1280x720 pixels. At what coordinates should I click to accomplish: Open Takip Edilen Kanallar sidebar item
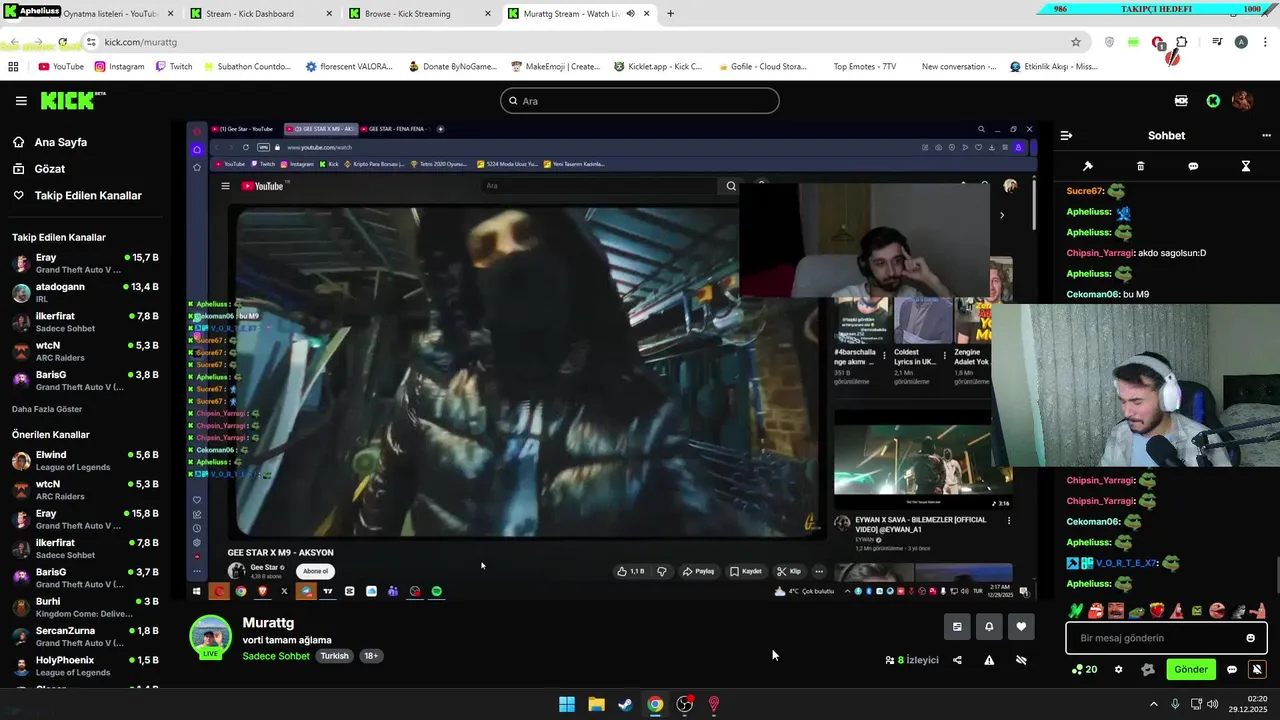[88, 195]
